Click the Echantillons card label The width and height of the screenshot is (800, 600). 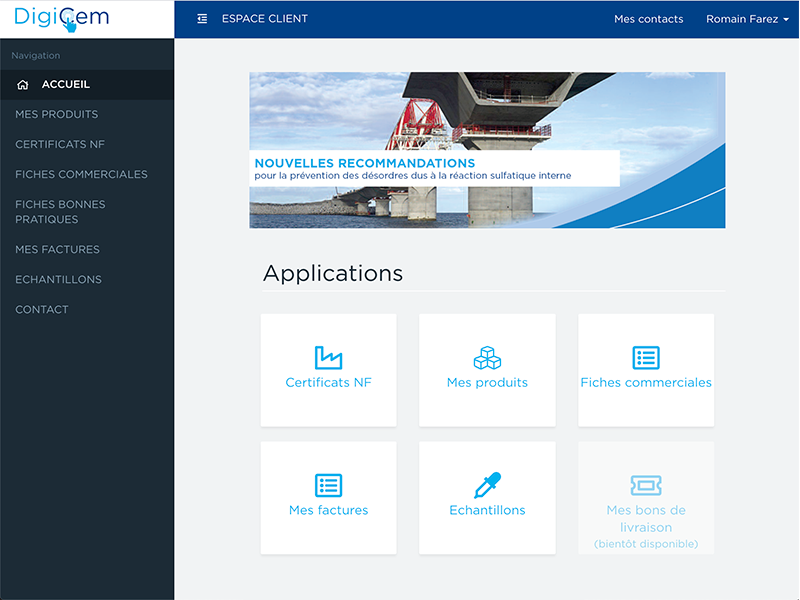tap(487, 510)
